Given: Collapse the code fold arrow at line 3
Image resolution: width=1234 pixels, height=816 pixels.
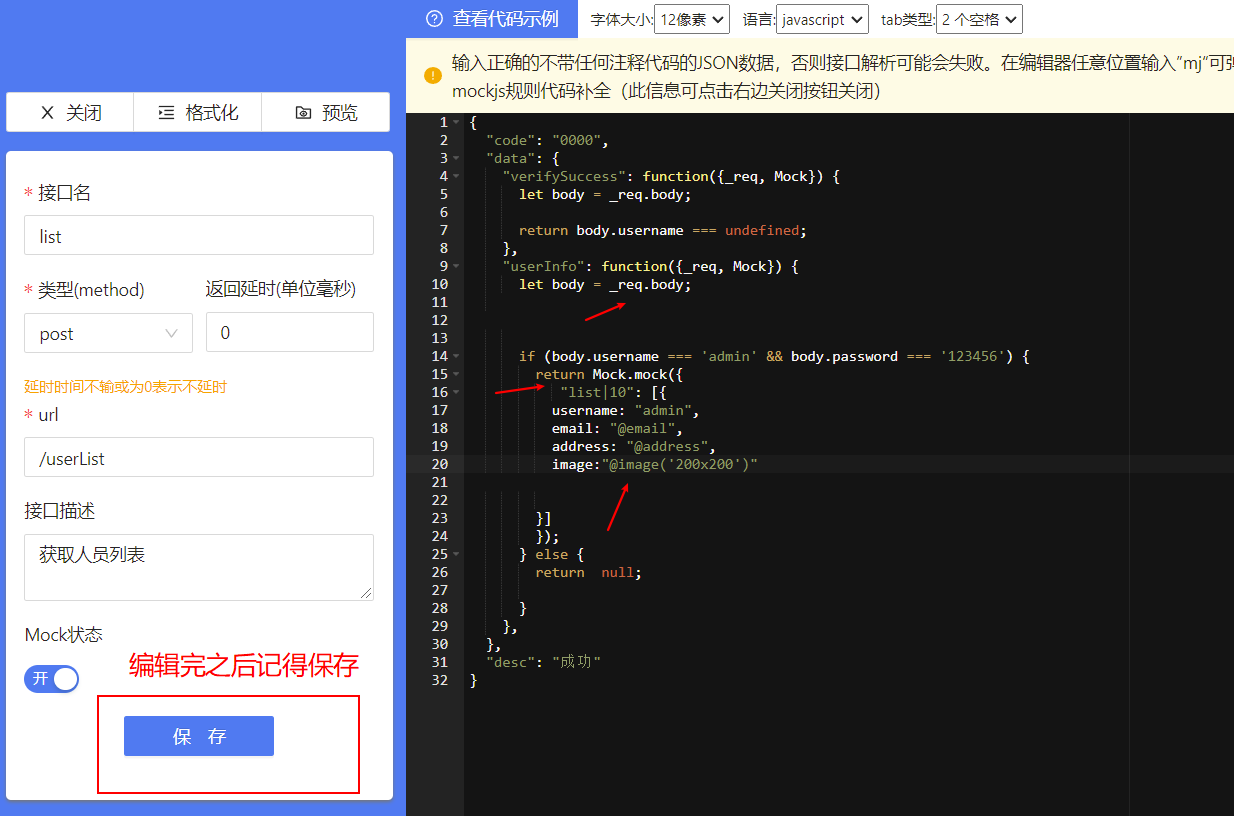Looking at the screenshot, I should click(x=456, y=159).
